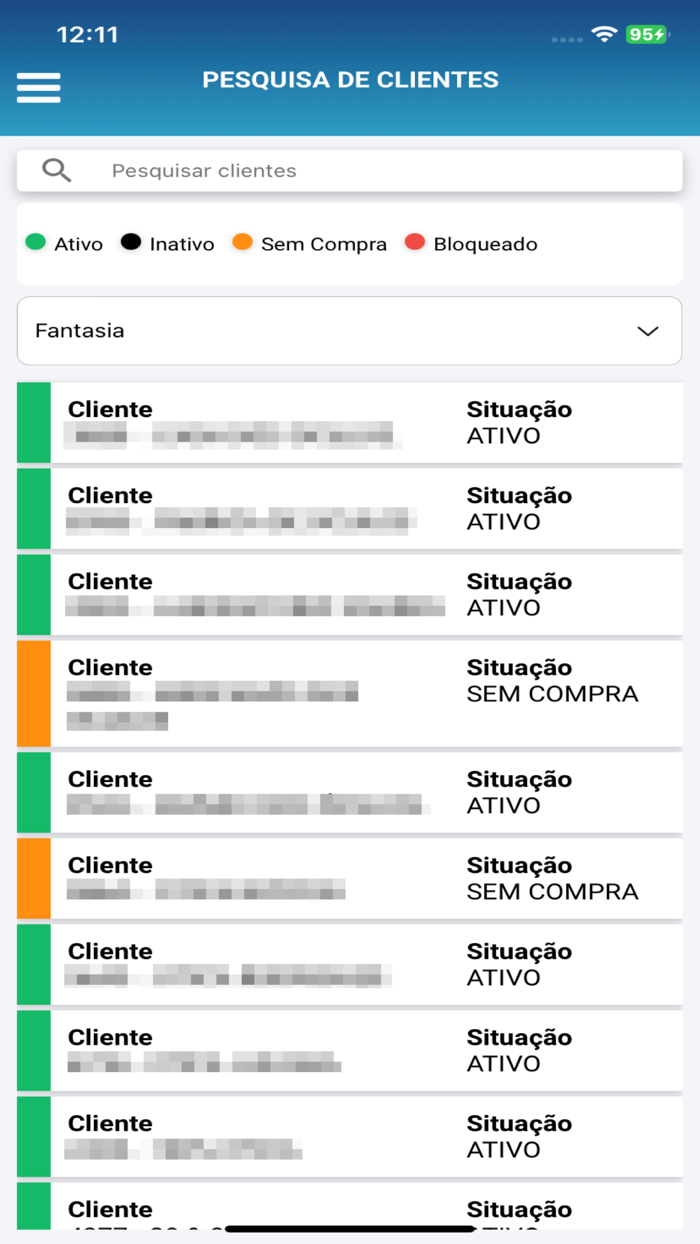The width and height of the screenshot is (700, 1244).
Task: Open the Sem Compra filter option
Action: 323,243
